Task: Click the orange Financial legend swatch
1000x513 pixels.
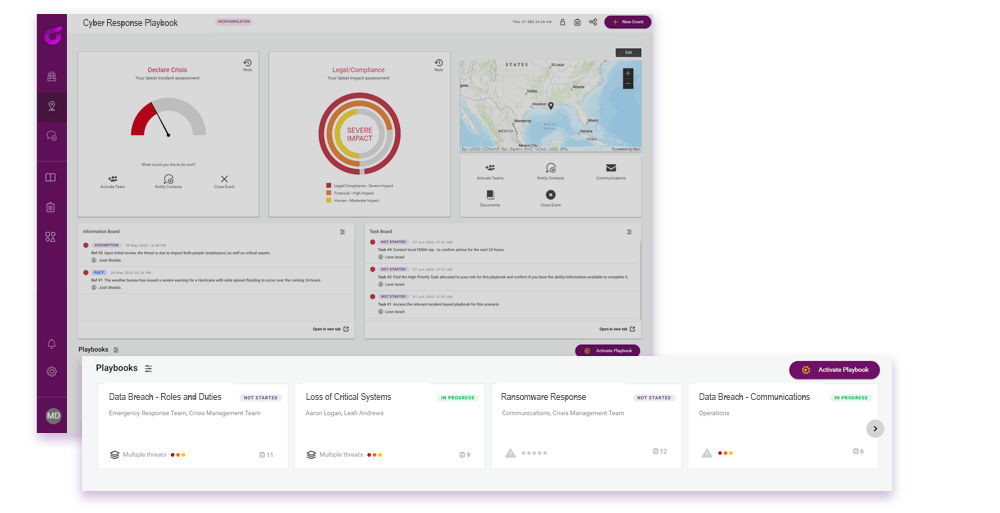Action: tap(328, 193)
